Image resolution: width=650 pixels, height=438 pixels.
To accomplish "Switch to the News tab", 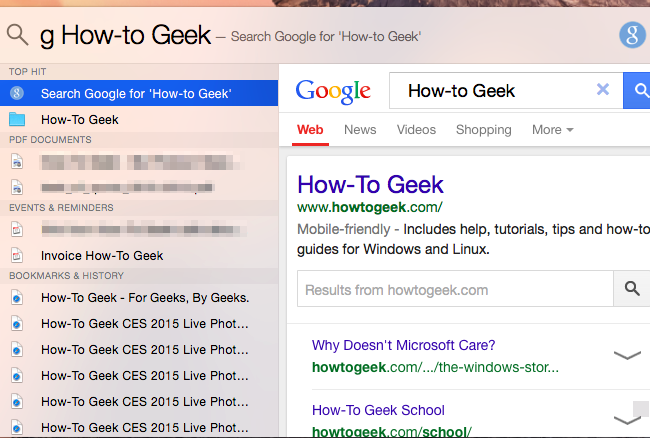I will [x=360, y=130].
